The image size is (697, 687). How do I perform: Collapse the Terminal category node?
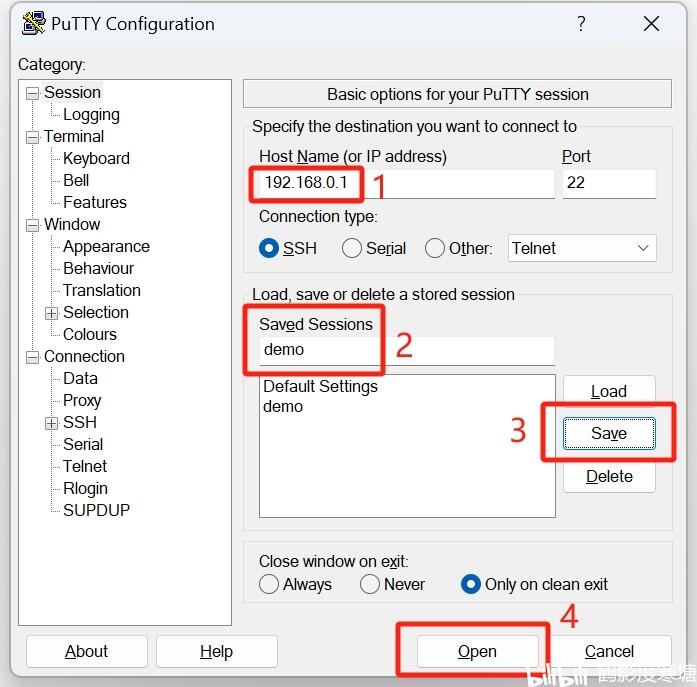click(32, 137)
